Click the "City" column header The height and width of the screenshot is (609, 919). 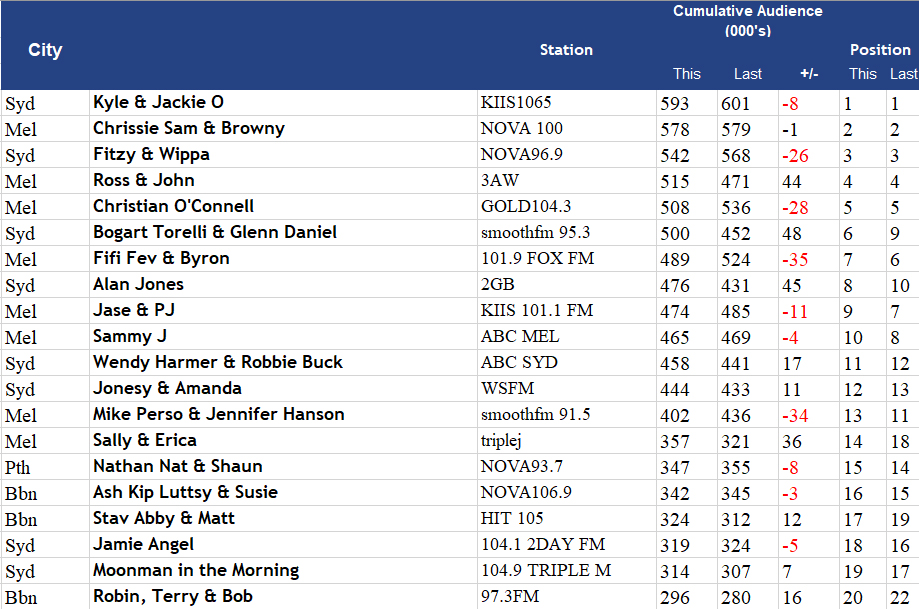pyautogui.click(x=45, y=50)
